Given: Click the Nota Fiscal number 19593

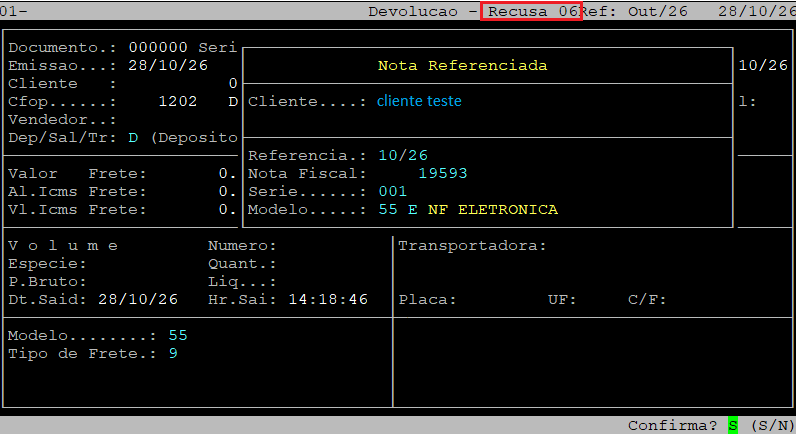Looking at the screenshot, I should (x=443, y=174).
